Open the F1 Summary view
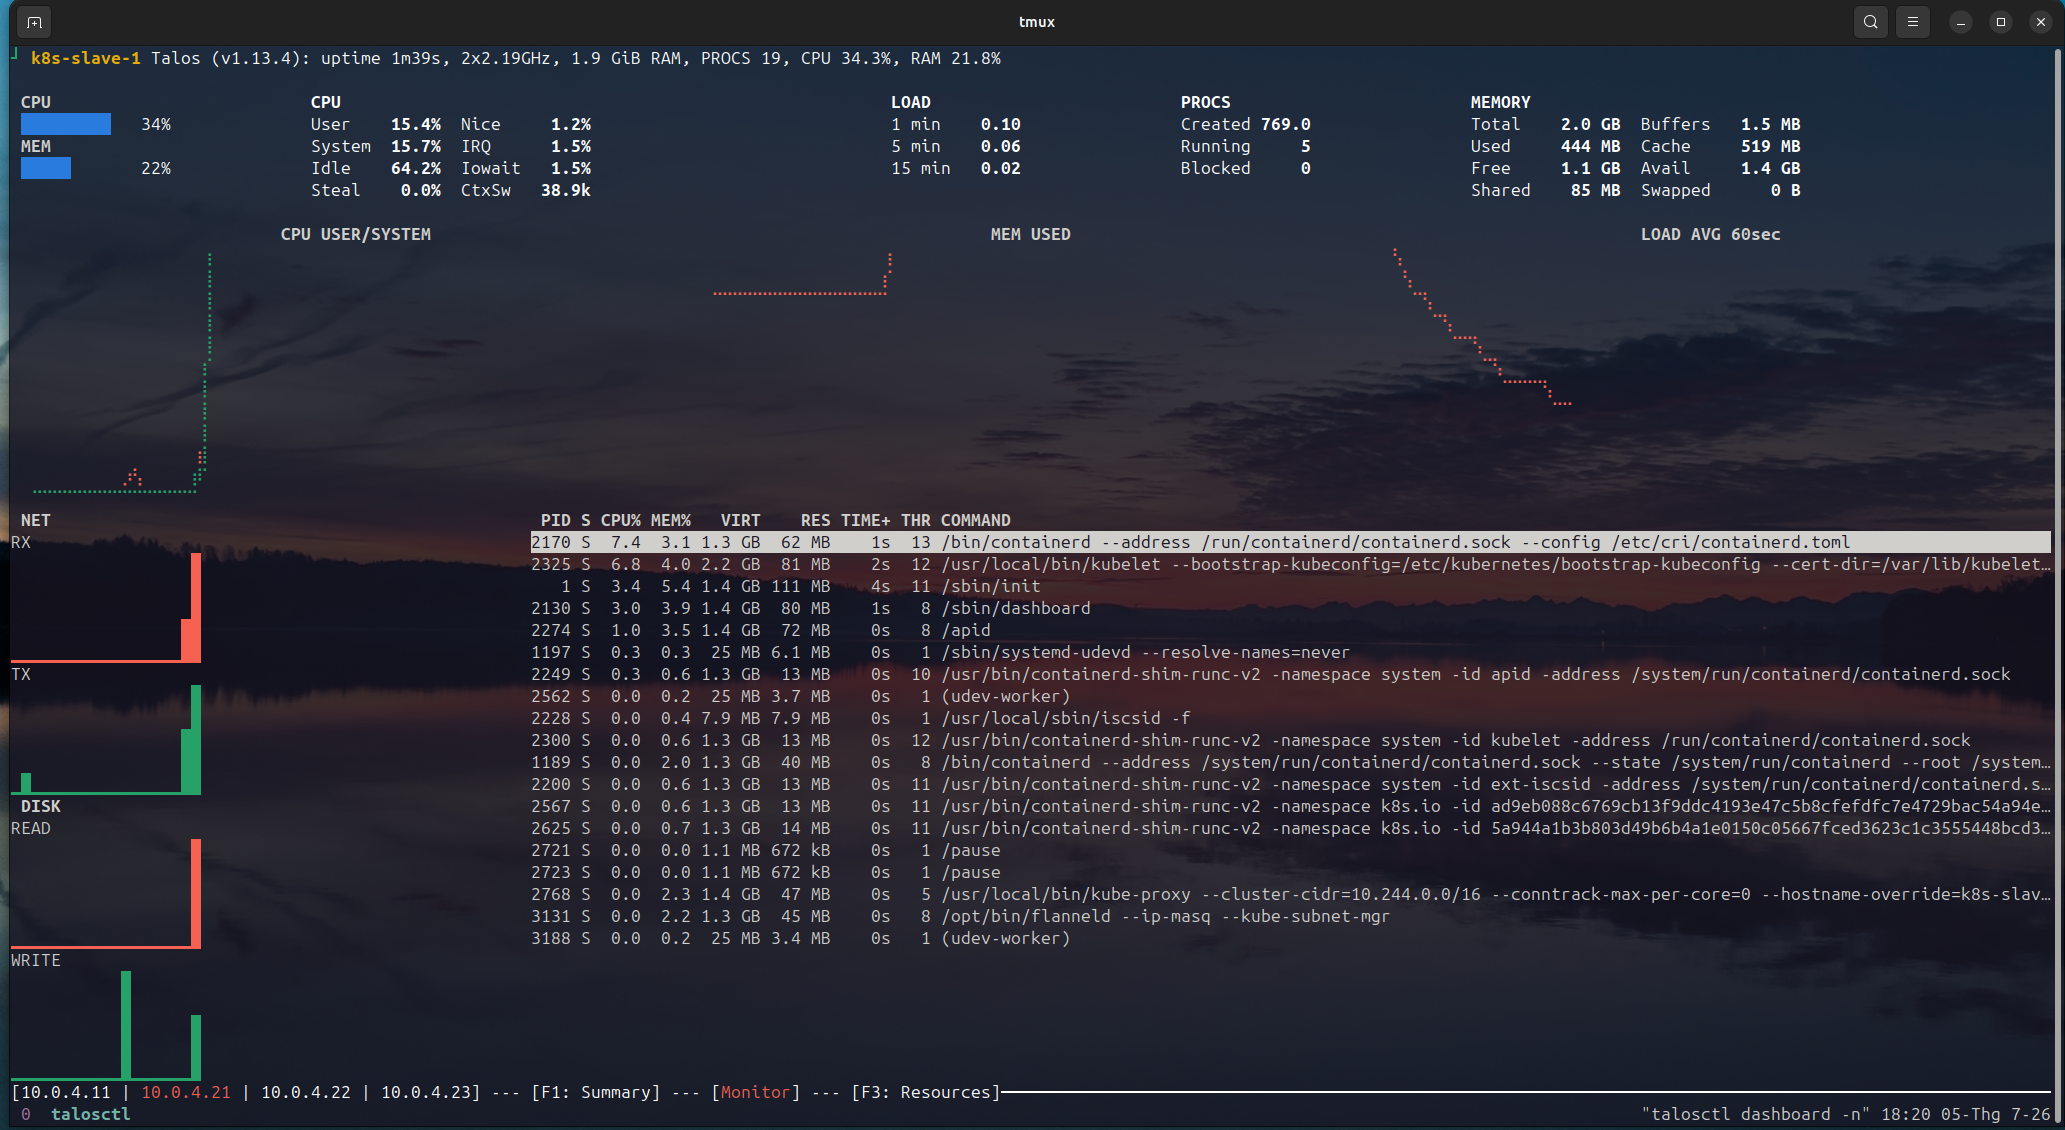The image size is (2065, 1130). [x=596, y=1092]
